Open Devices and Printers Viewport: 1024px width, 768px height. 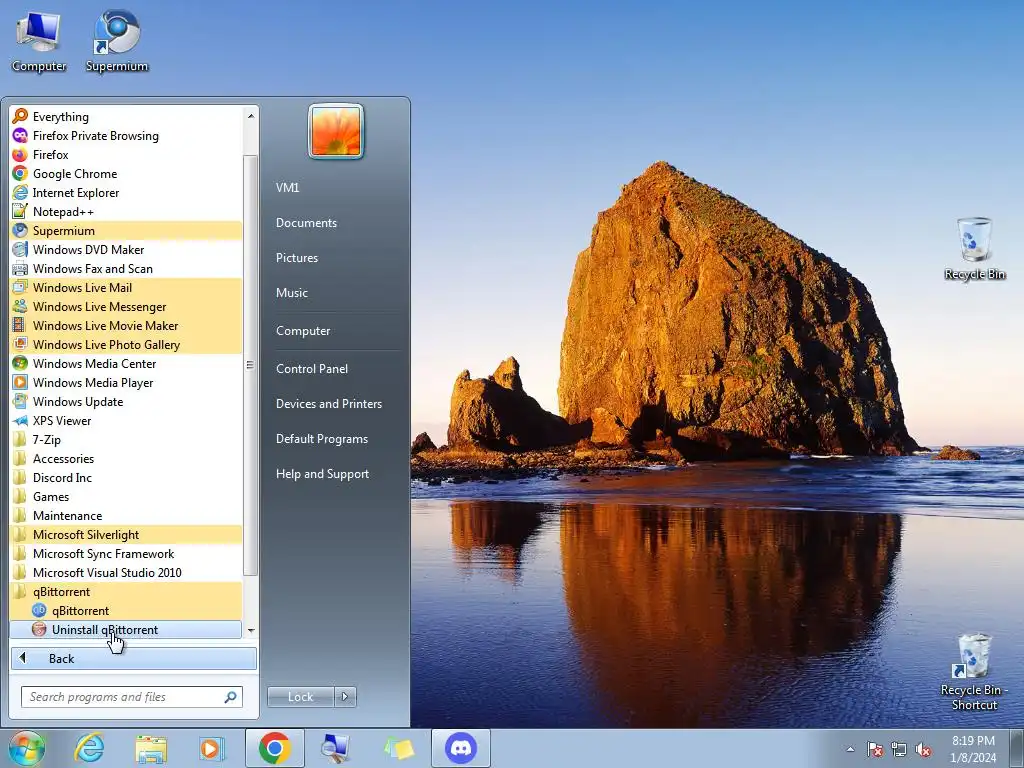pyautogui.click(x=328, y=404)
